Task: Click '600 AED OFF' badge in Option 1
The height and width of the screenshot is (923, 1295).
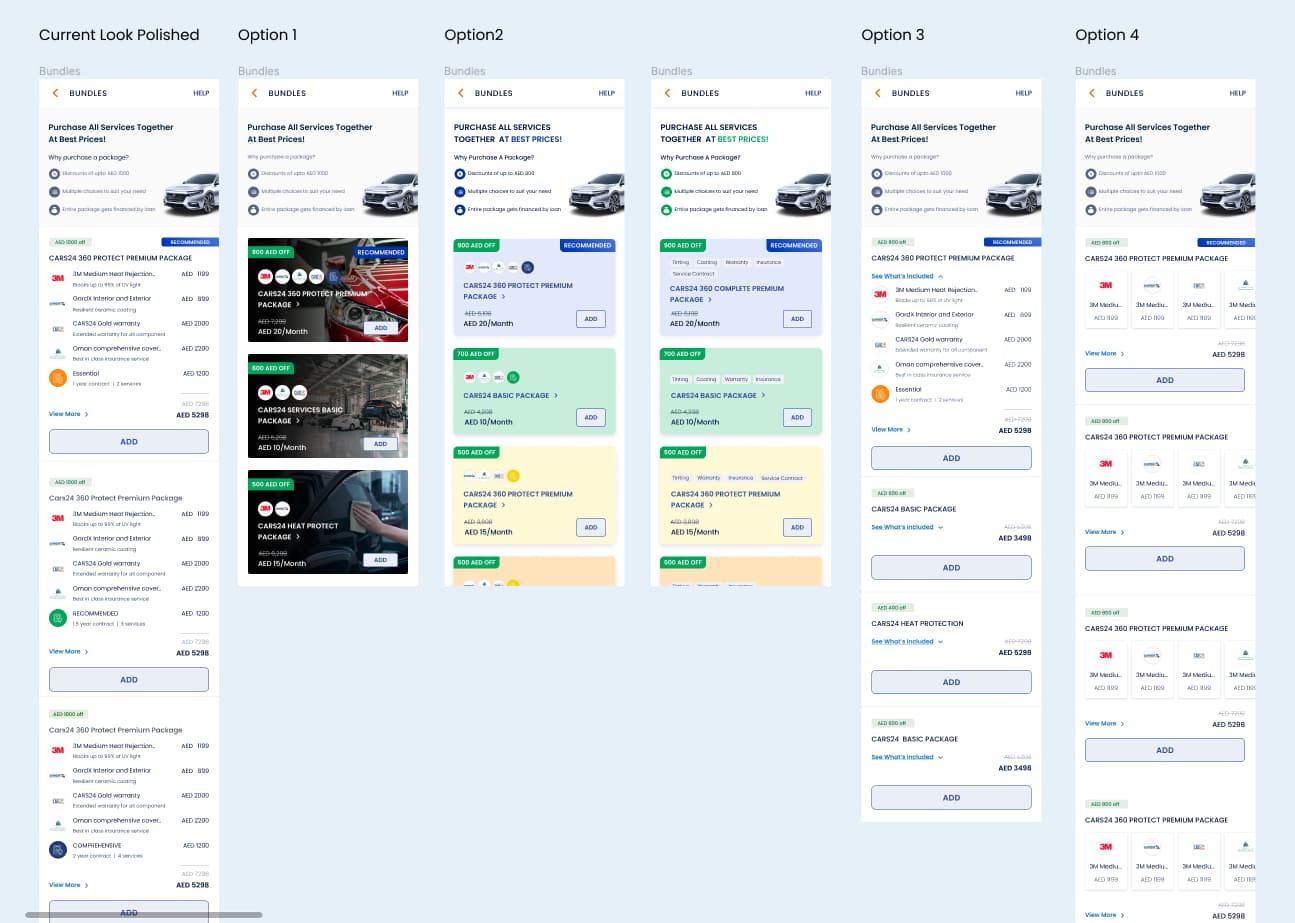Action: click(271, 368)
